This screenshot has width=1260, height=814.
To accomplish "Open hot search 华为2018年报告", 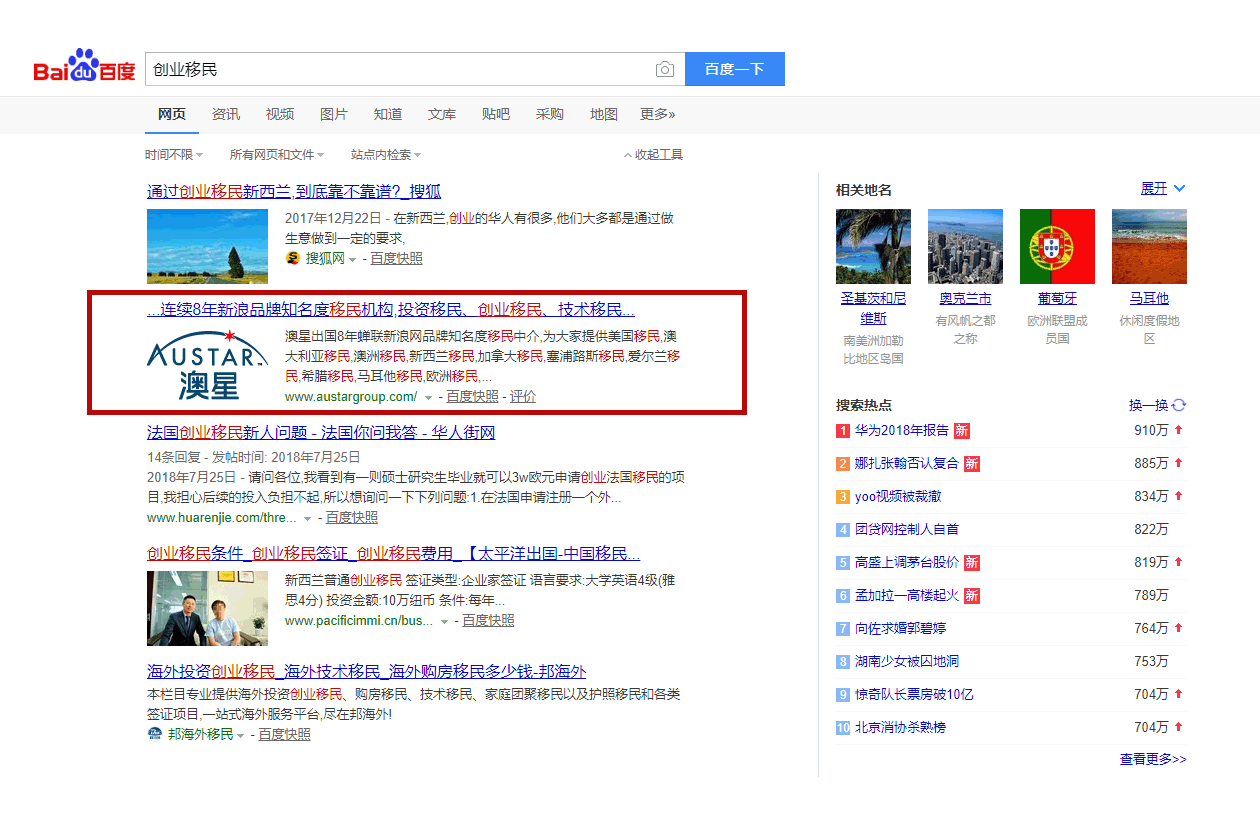I will click(902, 430).
